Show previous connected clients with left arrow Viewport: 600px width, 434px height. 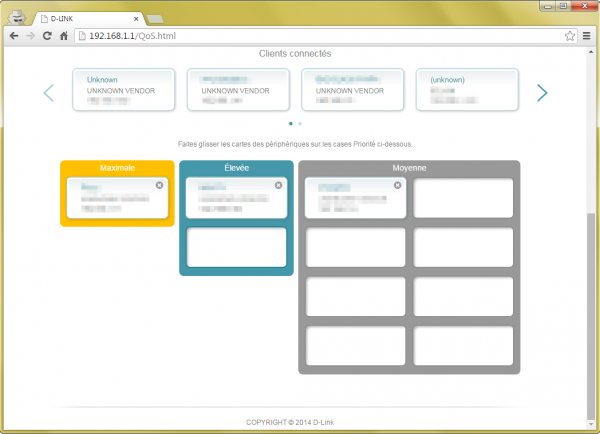click(x=48, y=93)
